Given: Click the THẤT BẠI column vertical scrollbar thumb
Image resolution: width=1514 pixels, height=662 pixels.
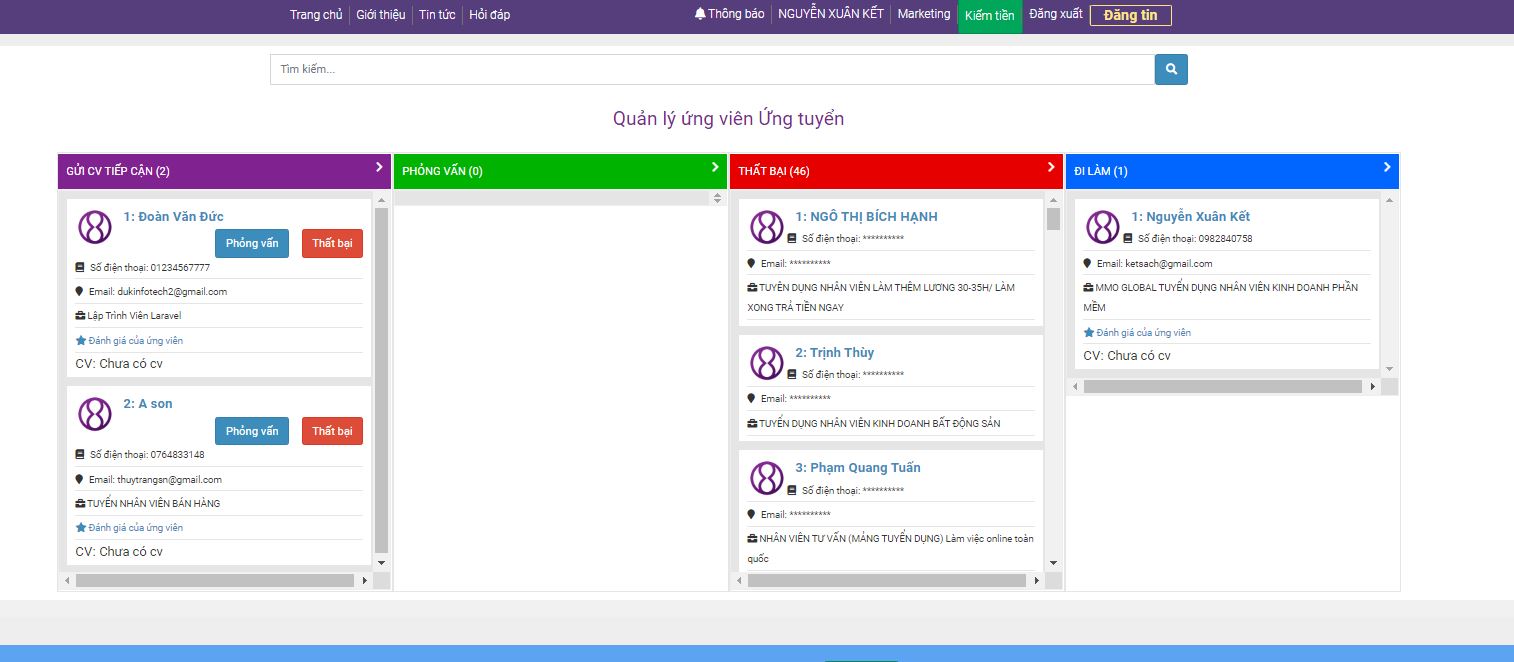Looking at the screenshot, I should pyautogui.click(x=1053, y=219).
